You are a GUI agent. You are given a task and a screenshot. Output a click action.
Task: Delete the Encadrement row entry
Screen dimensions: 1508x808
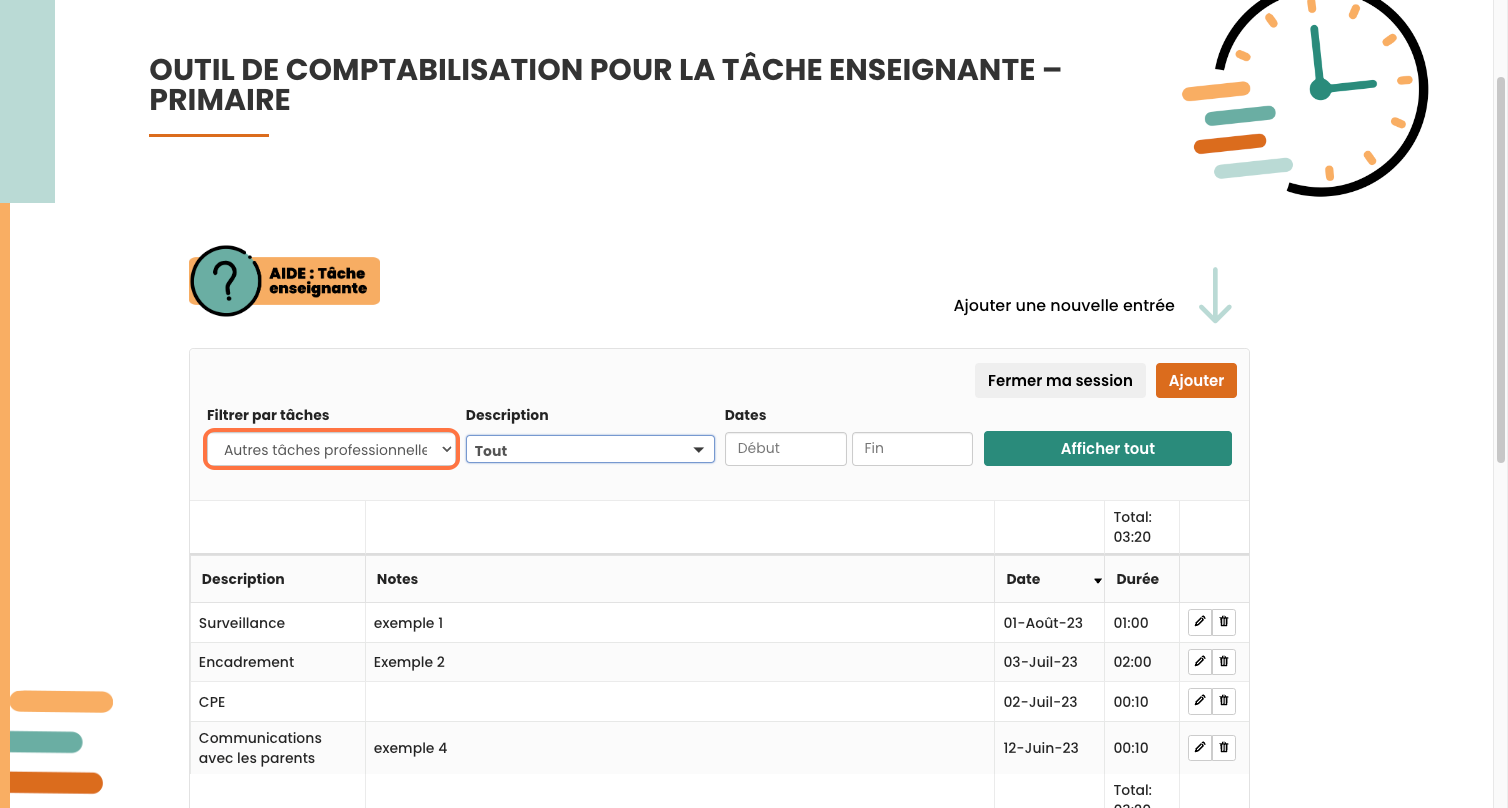click(1224, 662)
